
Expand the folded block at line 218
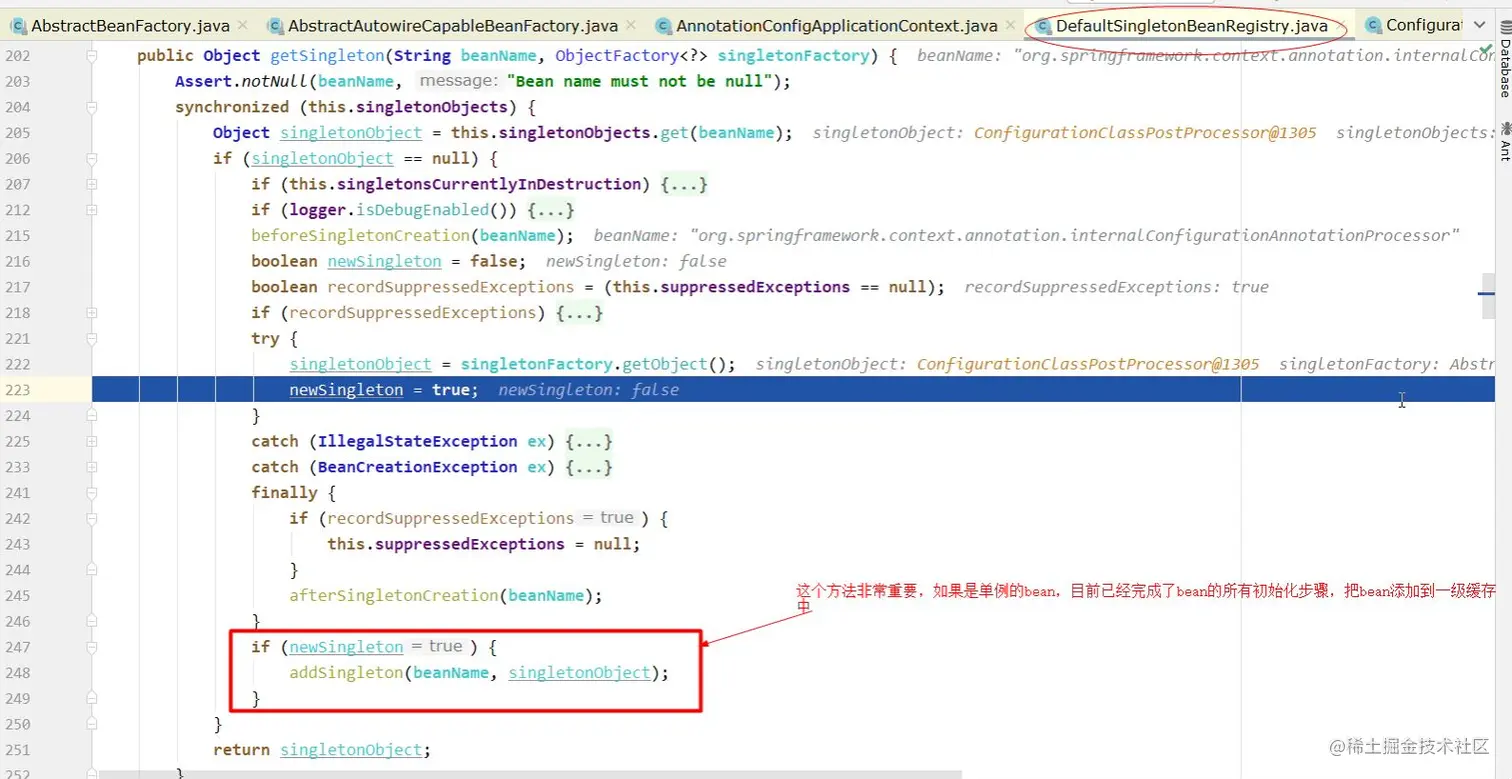coord(92,313)
